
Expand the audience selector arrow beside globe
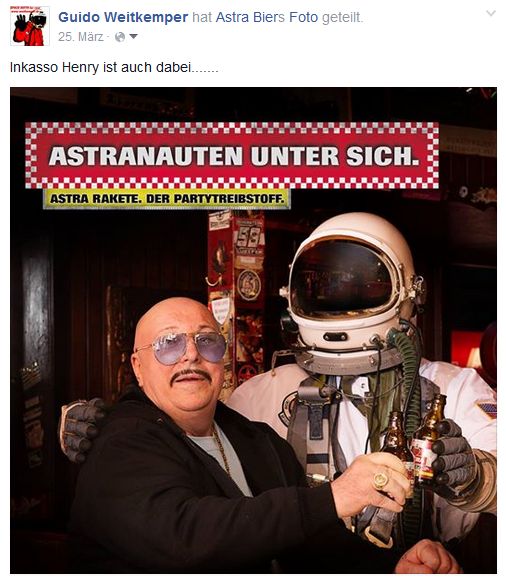(133, 37)
